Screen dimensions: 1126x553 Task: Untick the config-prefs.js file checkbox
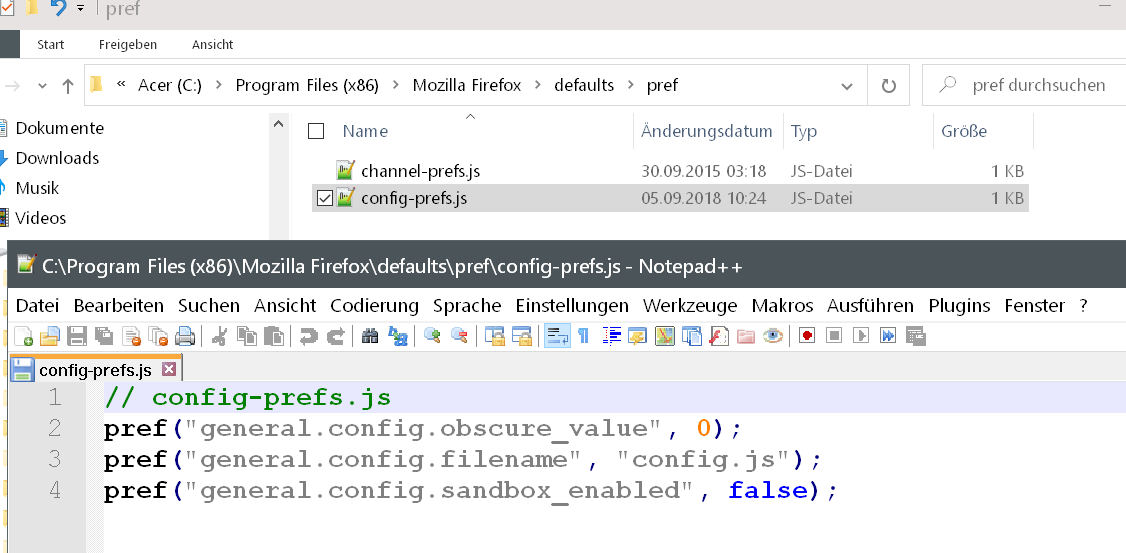324,198
